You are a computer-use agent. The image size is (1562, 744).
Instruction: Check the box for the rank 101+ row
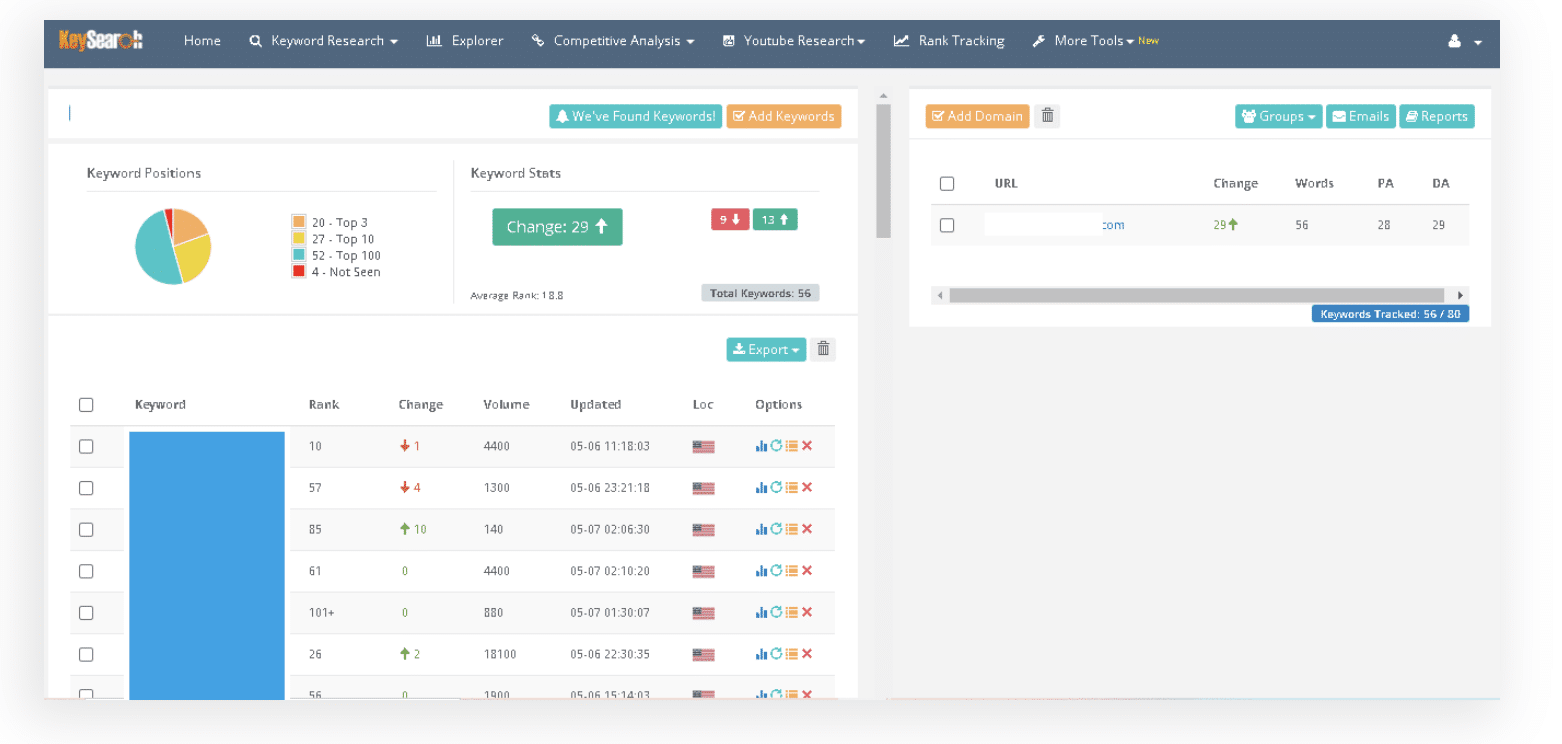[86, 613]
